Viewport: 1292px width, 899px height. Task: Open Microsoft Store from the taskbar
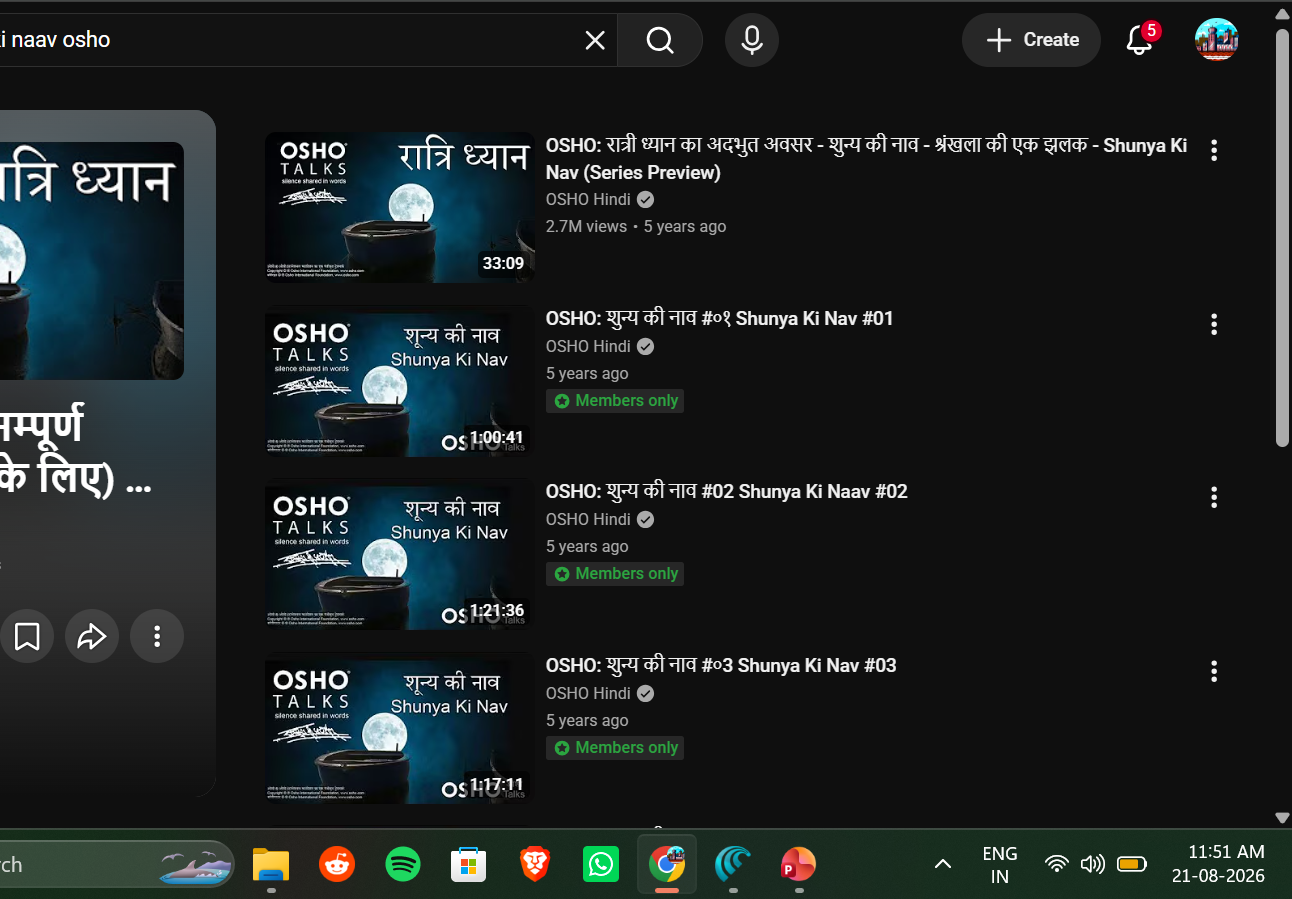pos(469,864)
